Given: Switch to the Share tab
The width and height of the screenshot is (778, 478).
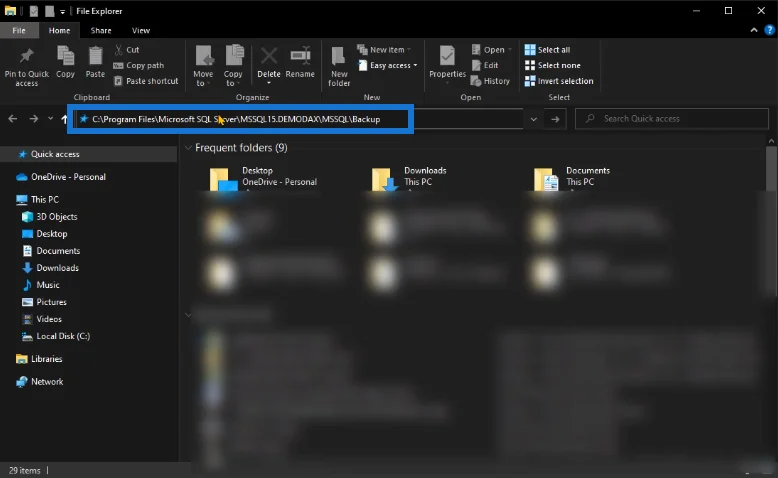Looking at the screenshot, I should pyautogui.click(x=101, y=30).
